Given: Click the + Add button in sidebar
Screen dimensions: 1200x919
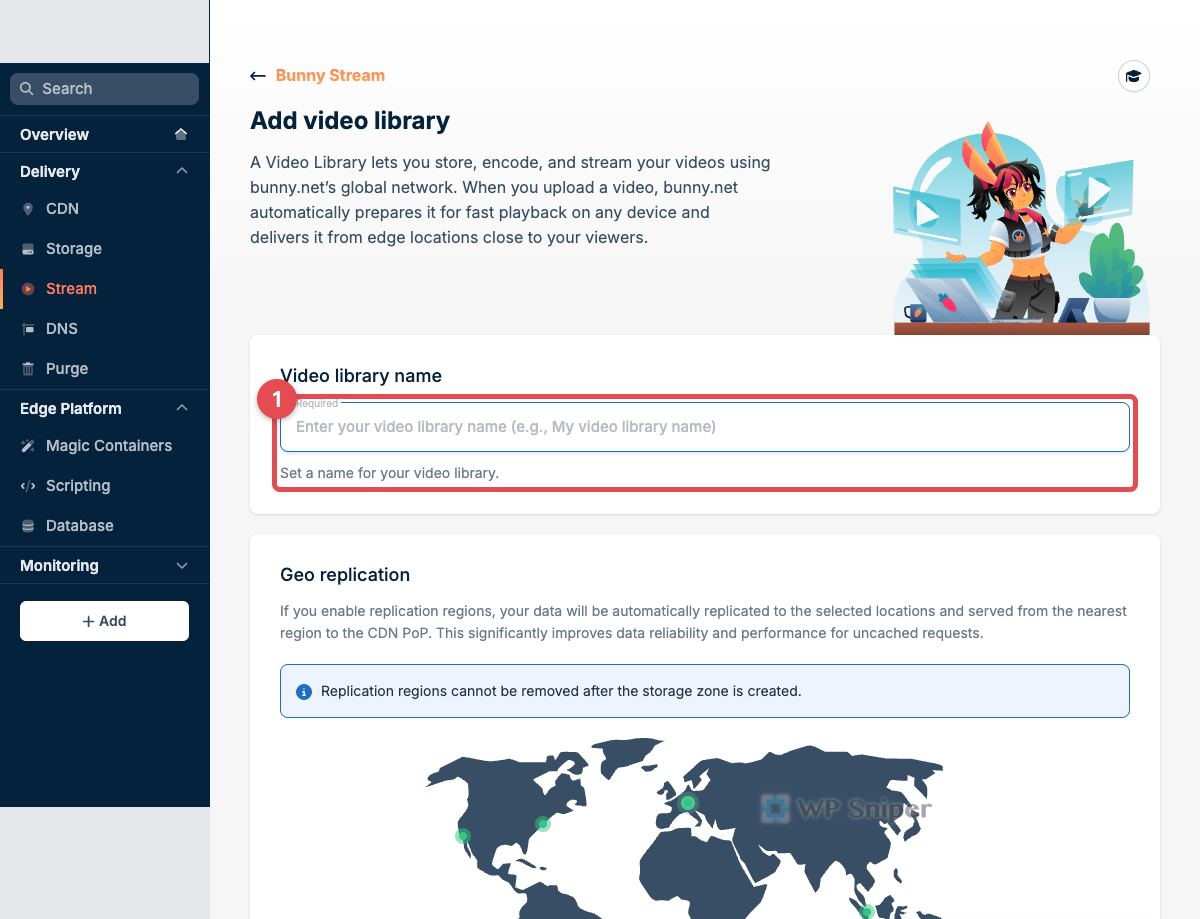Looking at the screenshot, I should pos(104,621).
